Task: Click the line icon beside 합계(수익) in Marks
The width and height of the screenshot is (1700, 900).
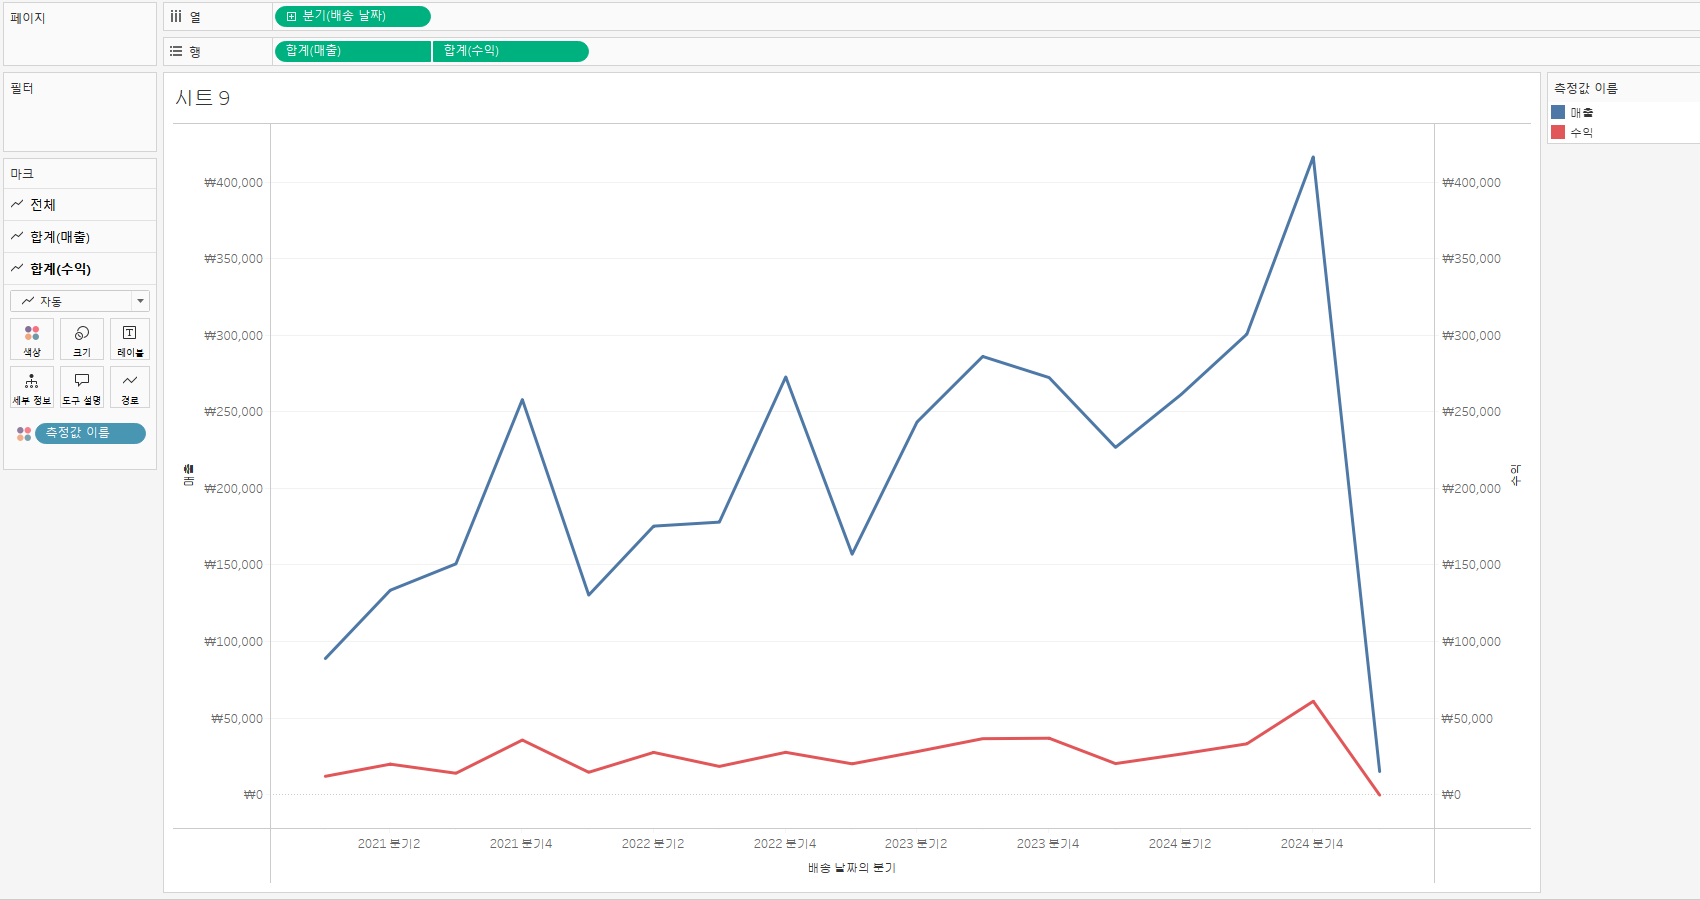Action: coord(17,268)
